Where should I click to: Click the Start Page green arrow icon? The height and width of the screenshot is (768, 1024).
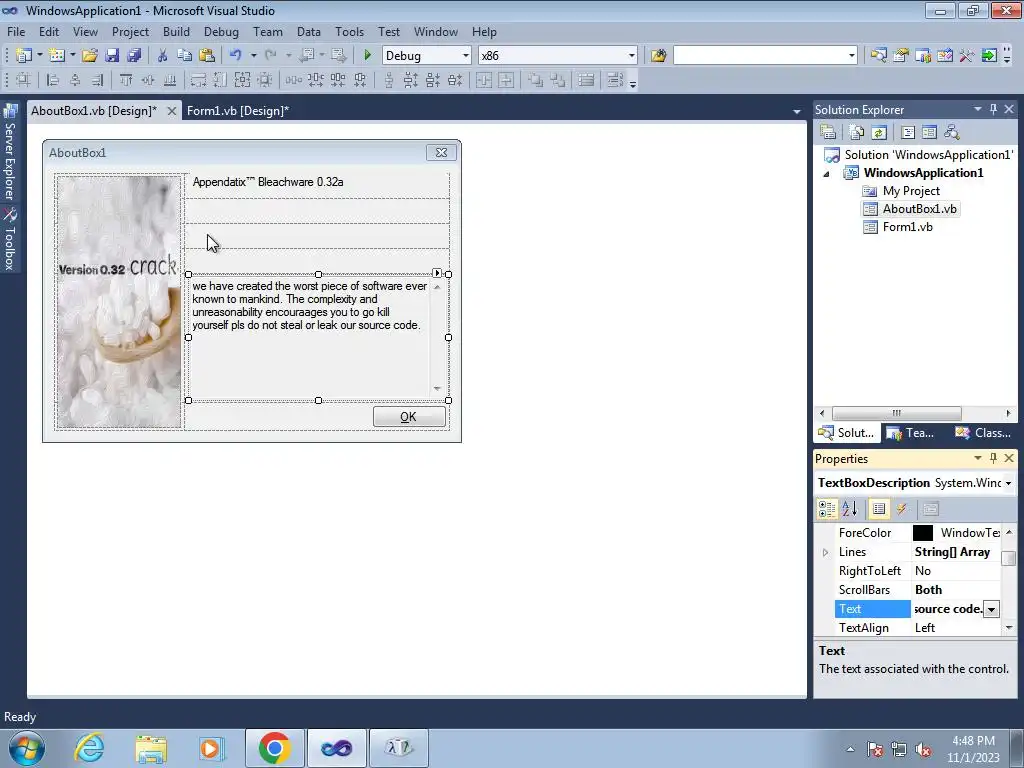pyautogui.click(x=989, y=56)
